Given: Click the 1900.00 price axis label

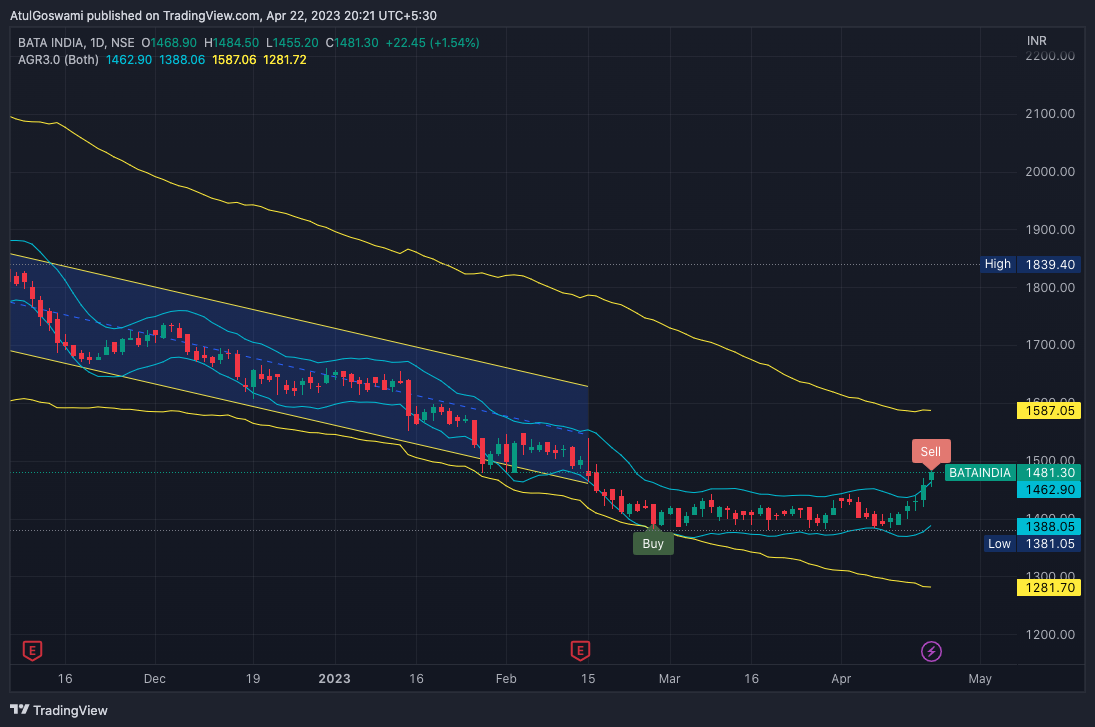Looking at the screenshot, I should [1050, 229].
